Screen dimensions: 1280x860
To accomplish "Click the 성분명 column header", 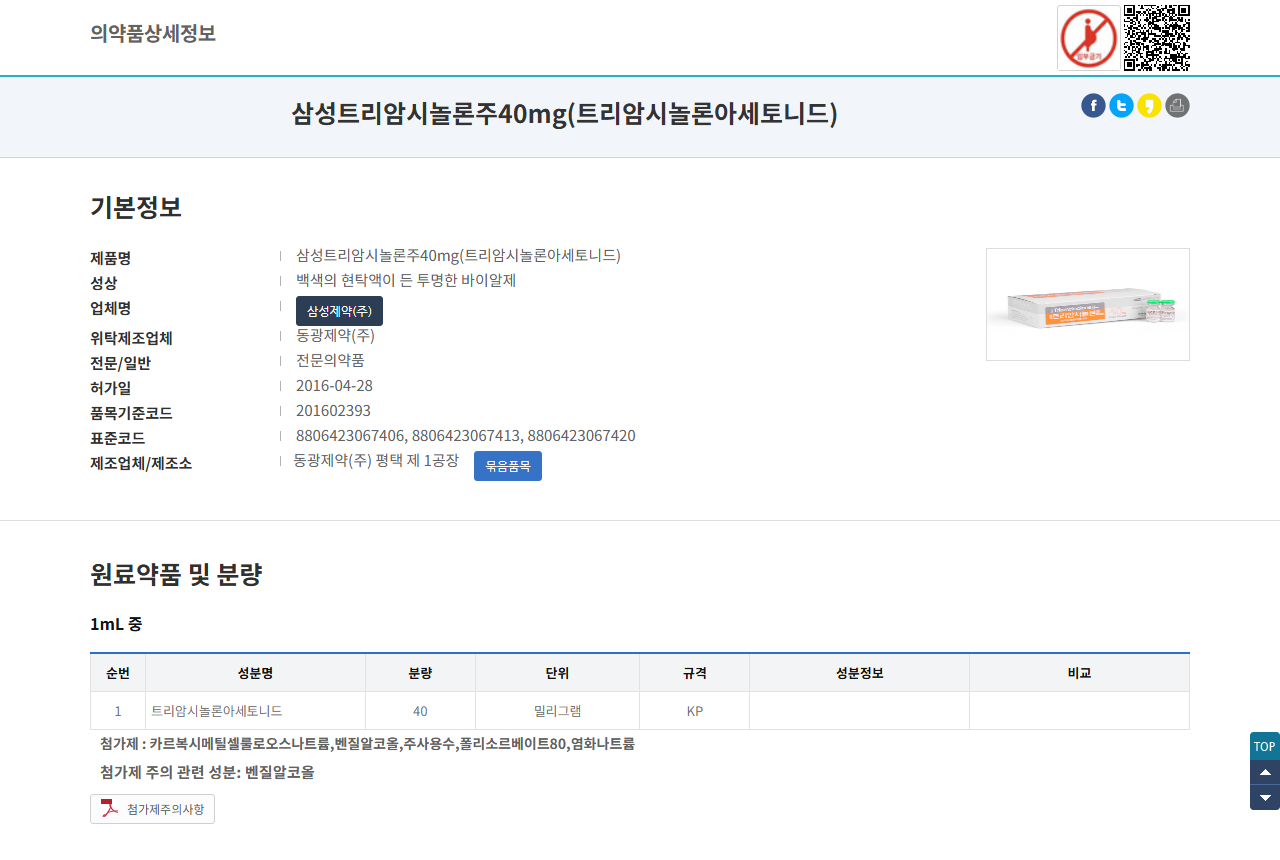I will click(255, 673).
